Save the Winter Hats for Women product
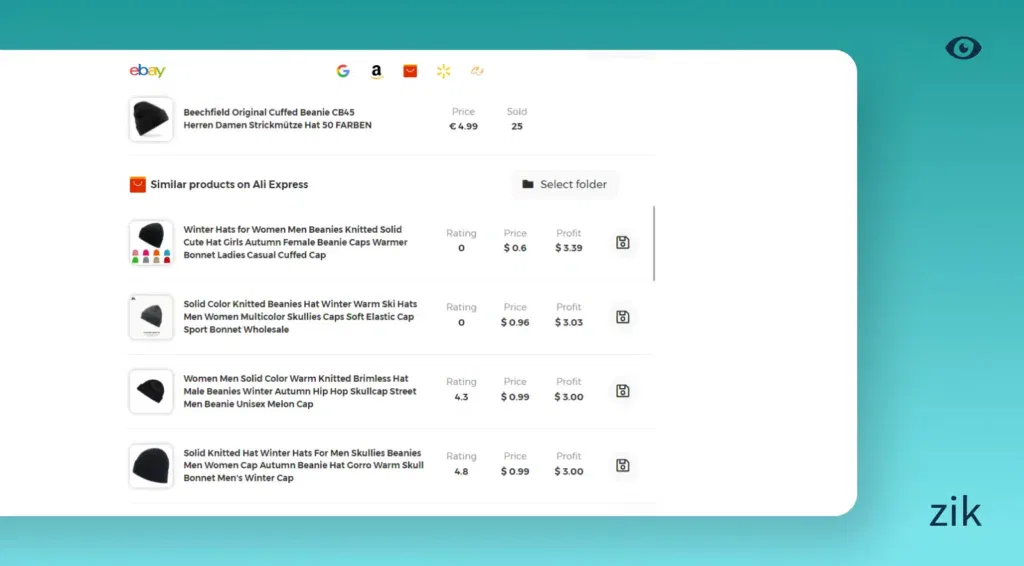 pyautogui.click(x=623, y=242)
